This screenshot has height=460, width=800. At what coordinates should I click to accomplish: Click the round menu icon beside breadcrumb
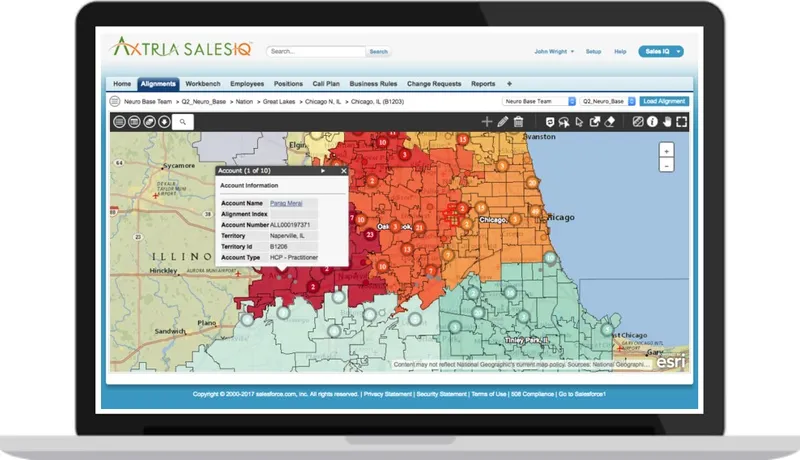click(x=115, y=101)
